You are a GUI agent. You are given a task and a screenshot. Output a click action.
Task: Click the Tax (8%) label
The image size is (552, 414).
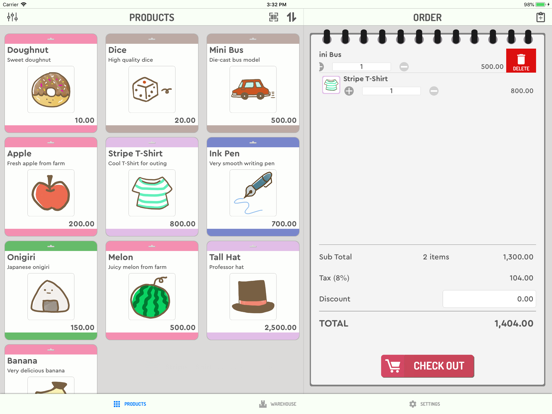coord(334,278)
